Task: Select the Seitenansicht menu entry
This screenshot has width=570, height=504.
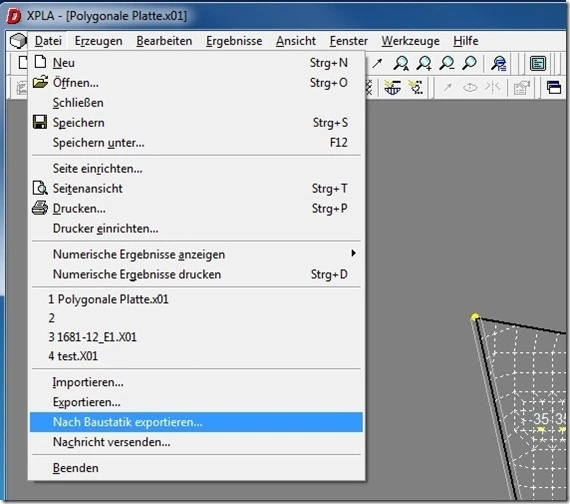Action: pyautogui.click(x=196, y=188)
